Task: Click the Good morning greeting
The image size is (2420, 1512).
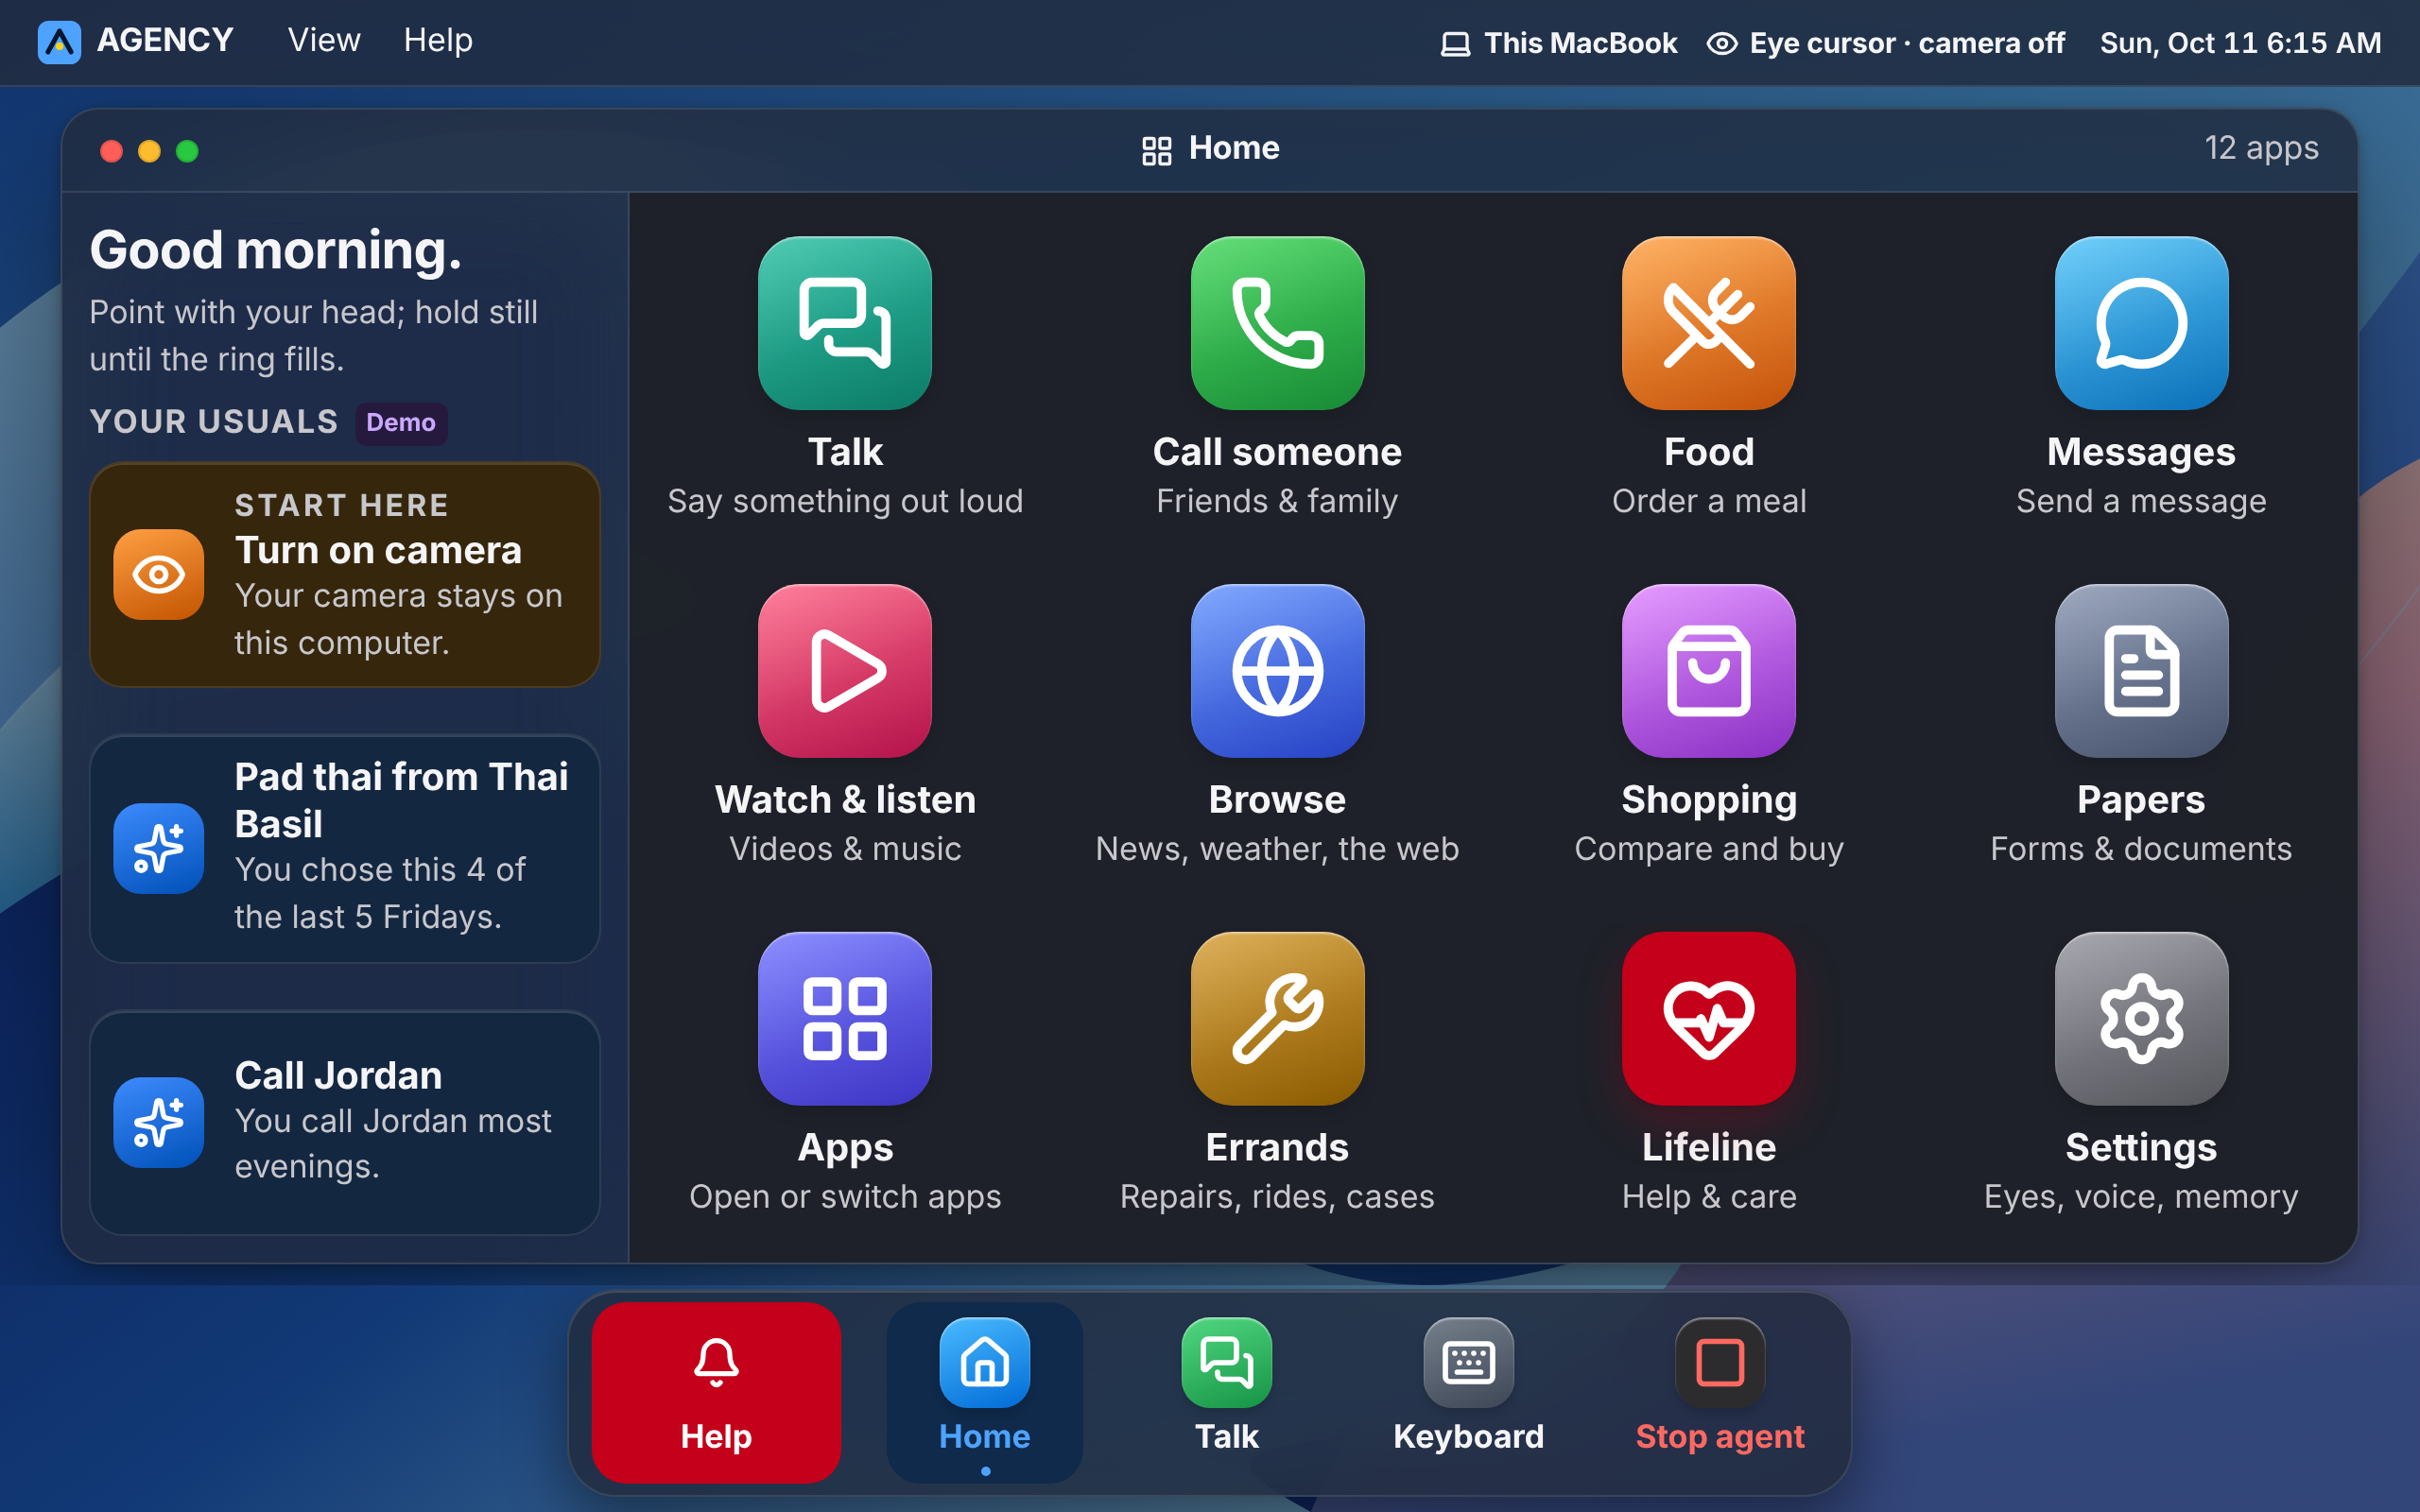Action: [x=276, y=250]
